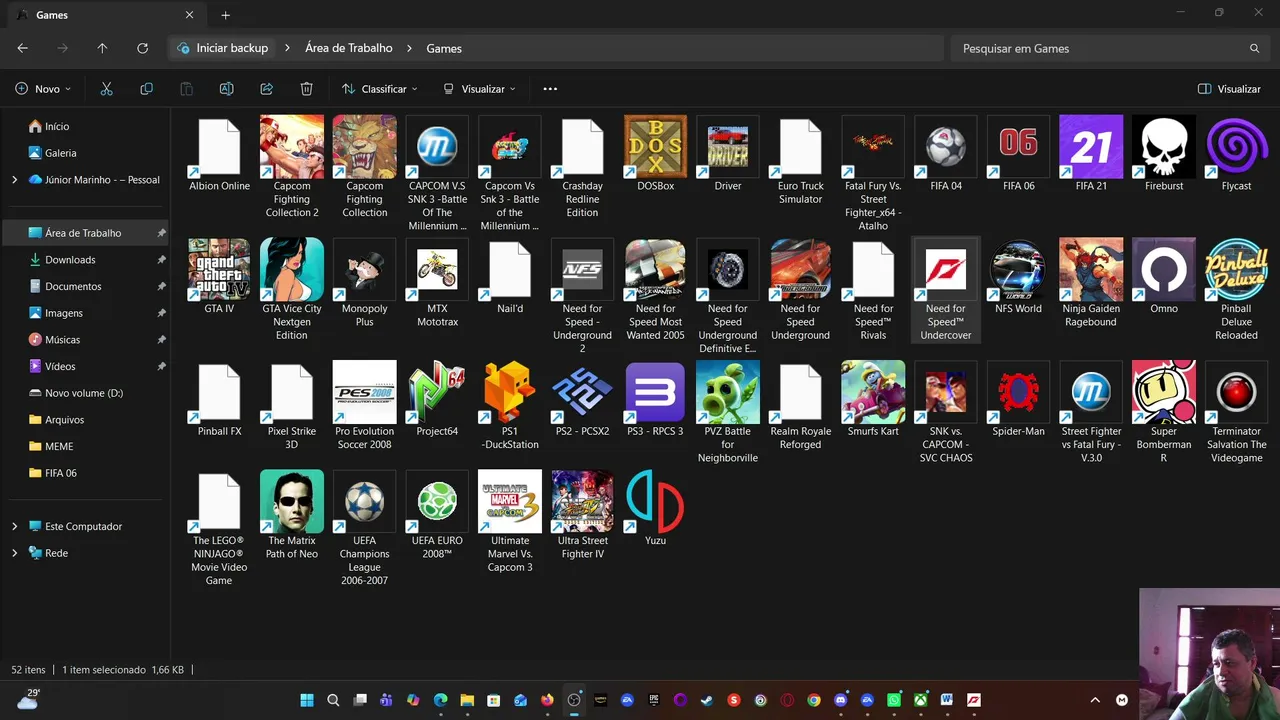Select the MTX Mototrax shortcut icon
The height and width of the screenshot is (720, 1280).
pyautogui.click(x=437, y=269)
